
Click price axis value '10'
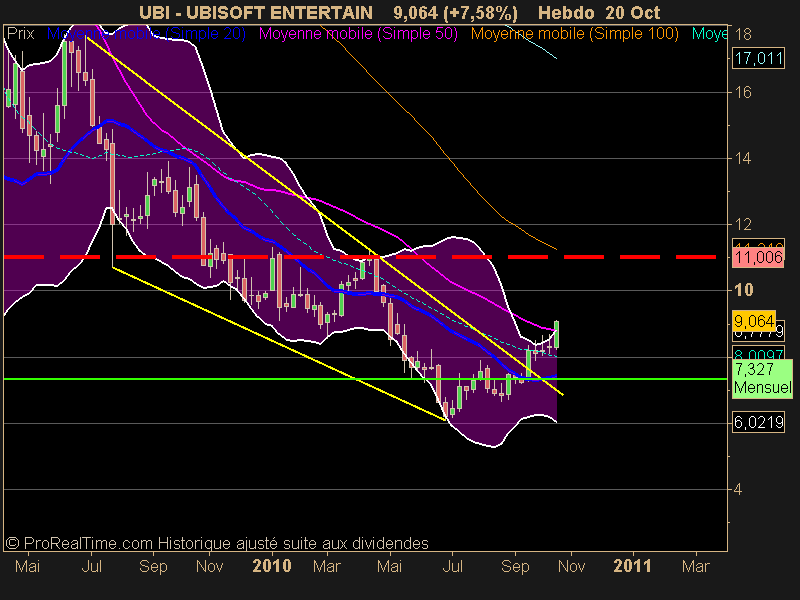pos(743,290)
